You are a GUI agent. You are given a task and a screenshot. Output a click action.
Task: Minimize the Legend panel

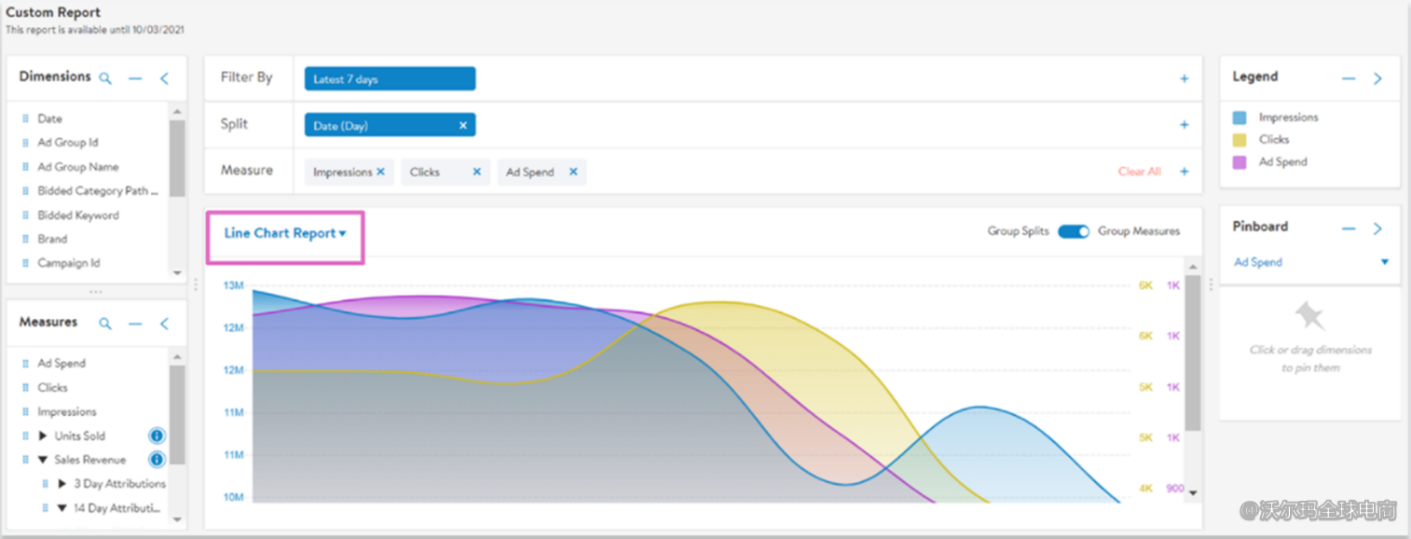1348,78
